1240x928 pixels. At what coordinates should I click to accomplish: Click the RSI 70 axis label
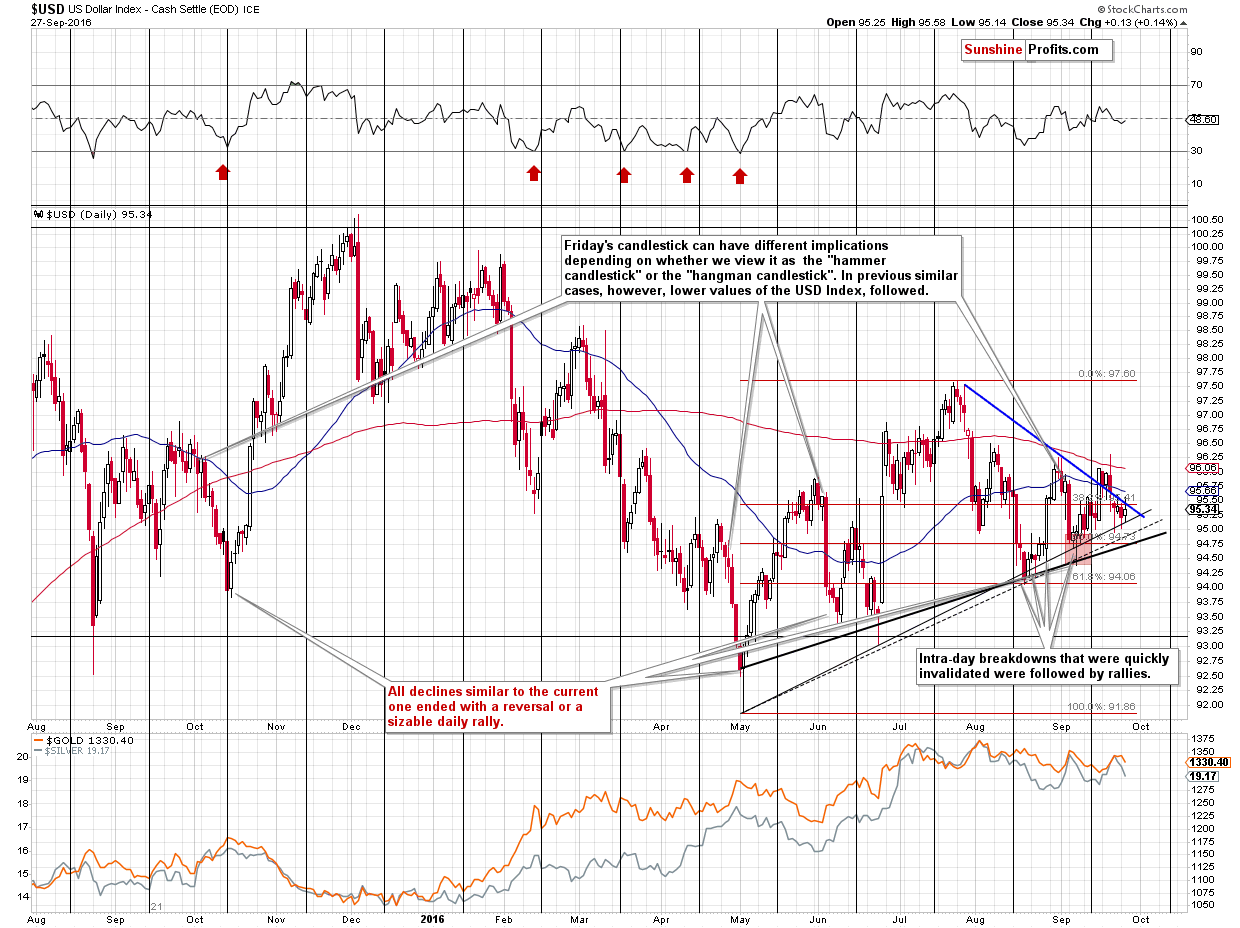pyautogui.click(x=1196, y=85)
